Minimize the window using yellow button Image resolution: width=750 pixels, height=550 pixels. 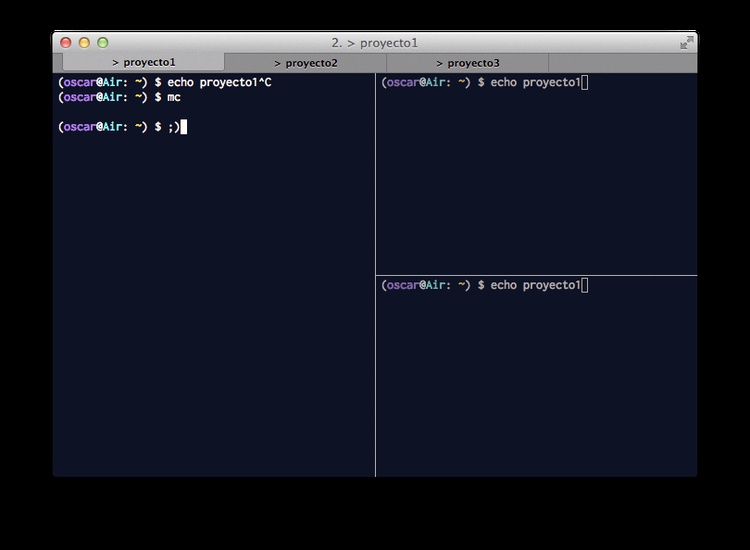[x=84, y=43]
